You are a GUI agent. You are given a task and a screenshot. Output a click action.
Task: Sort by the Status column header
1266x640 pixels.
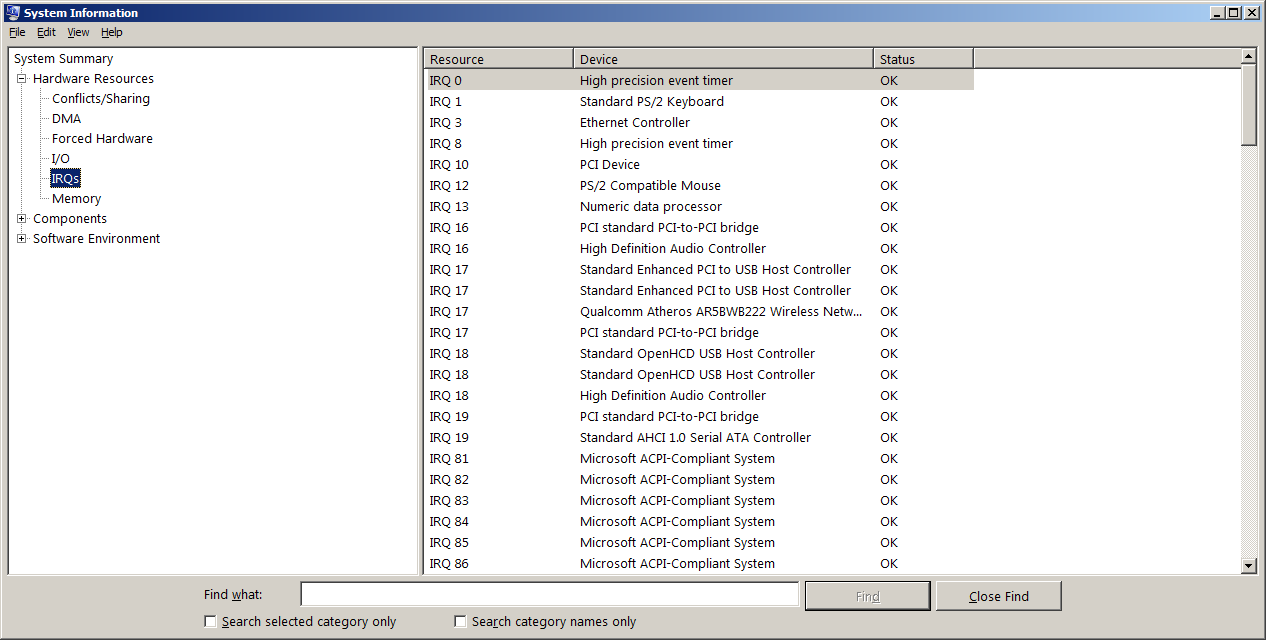pos(922,59)
